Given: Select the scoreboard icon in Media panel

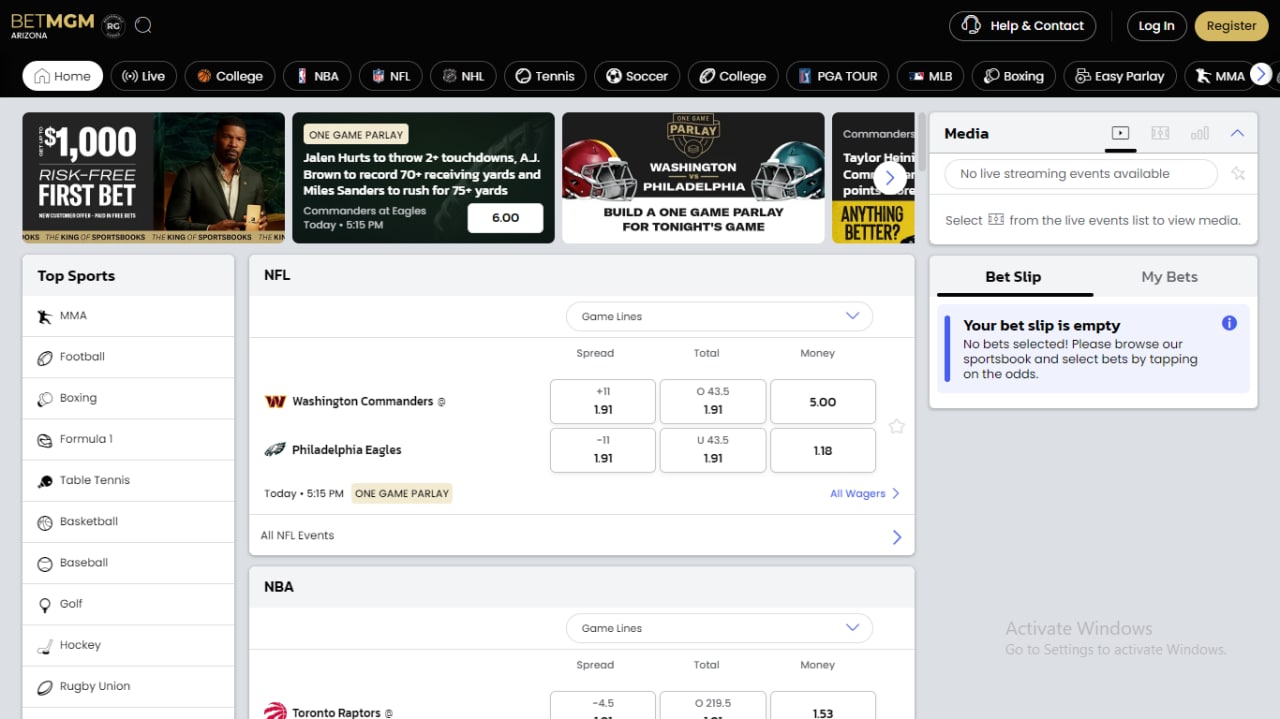Looking at the screenshot, I should [x=1160, y=133].
